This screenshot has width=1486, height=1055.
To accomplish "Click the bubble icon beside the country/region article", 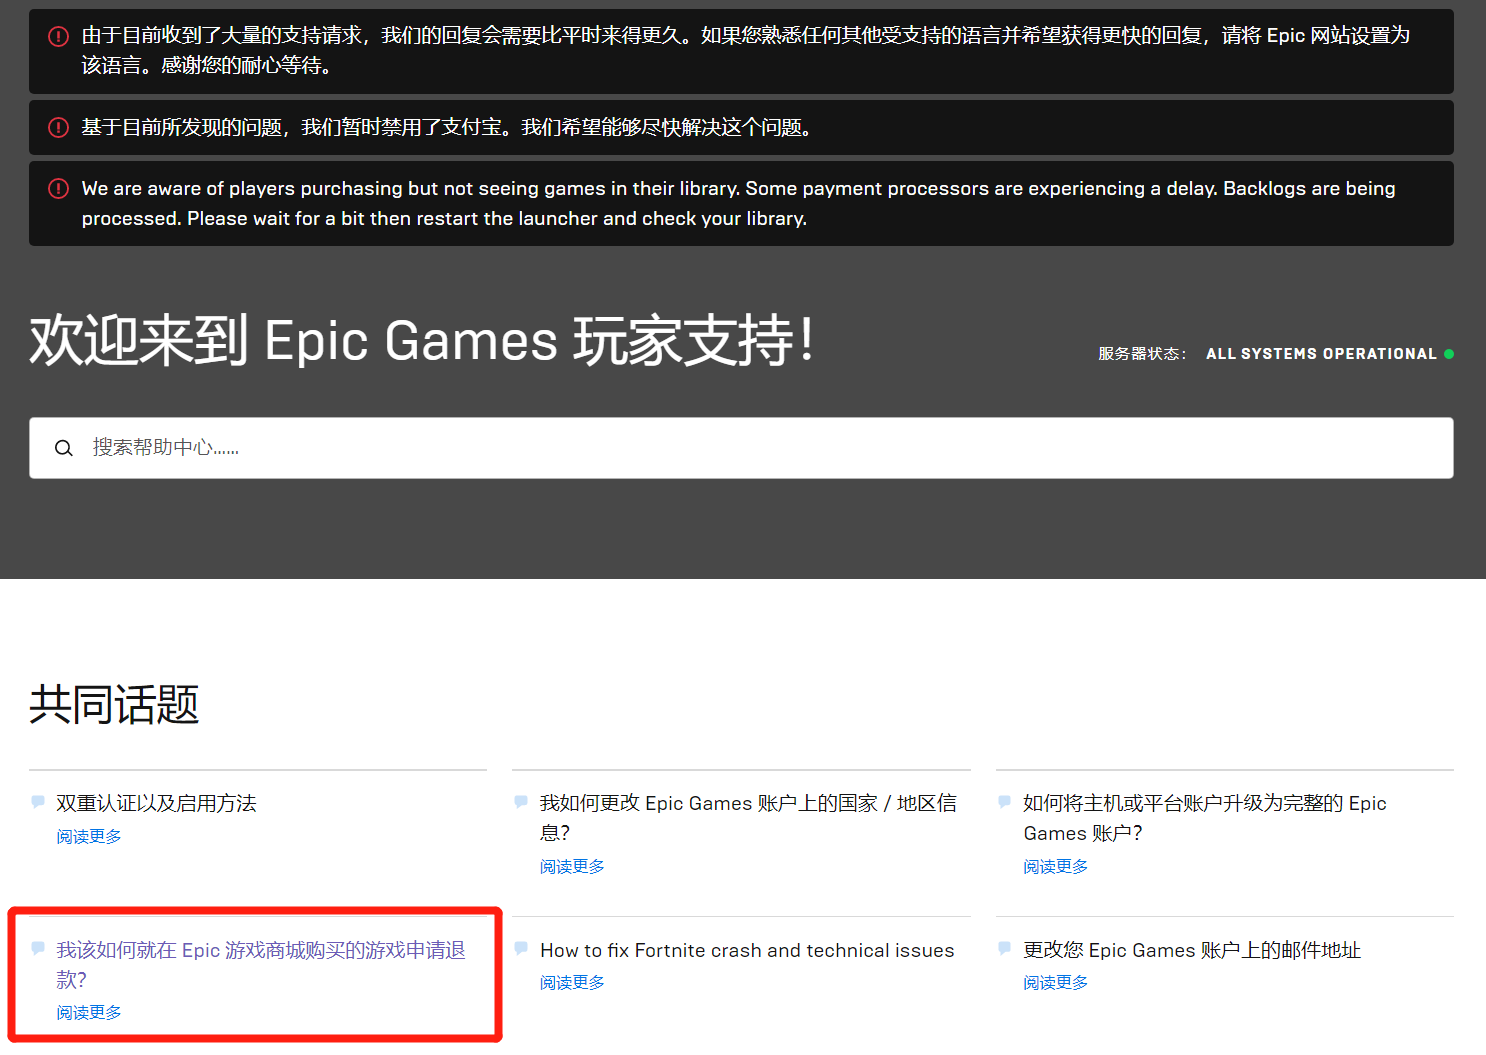I will 521,802.
